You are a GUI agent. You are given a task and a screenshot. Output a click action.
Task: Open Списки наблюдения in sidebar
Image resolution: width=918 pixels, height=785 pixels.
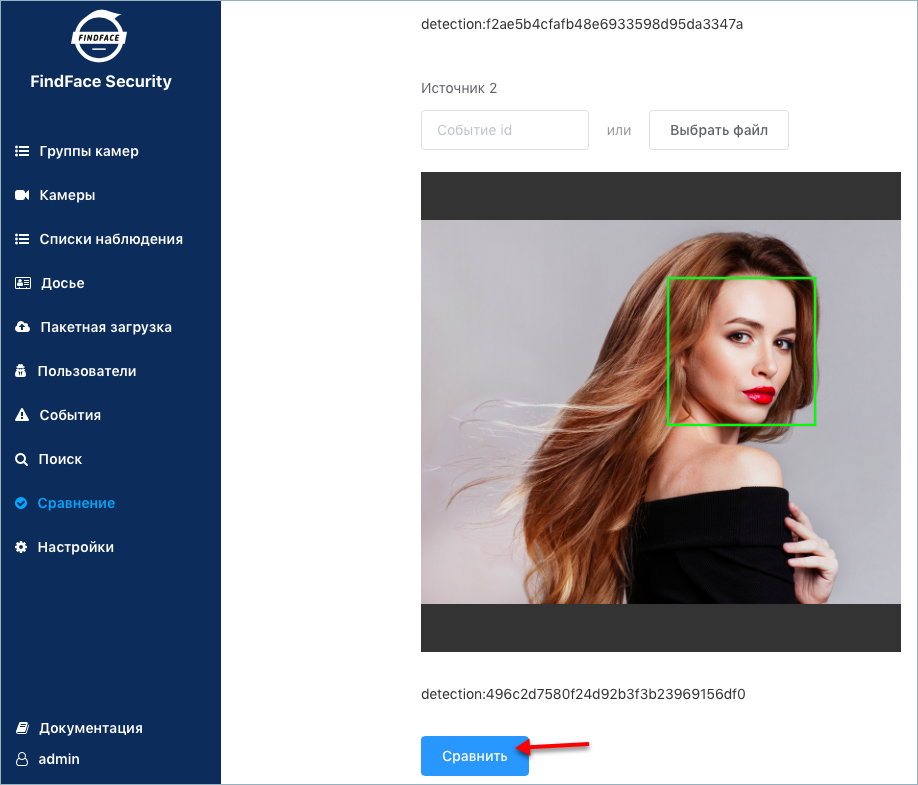[x=111, y=239]
